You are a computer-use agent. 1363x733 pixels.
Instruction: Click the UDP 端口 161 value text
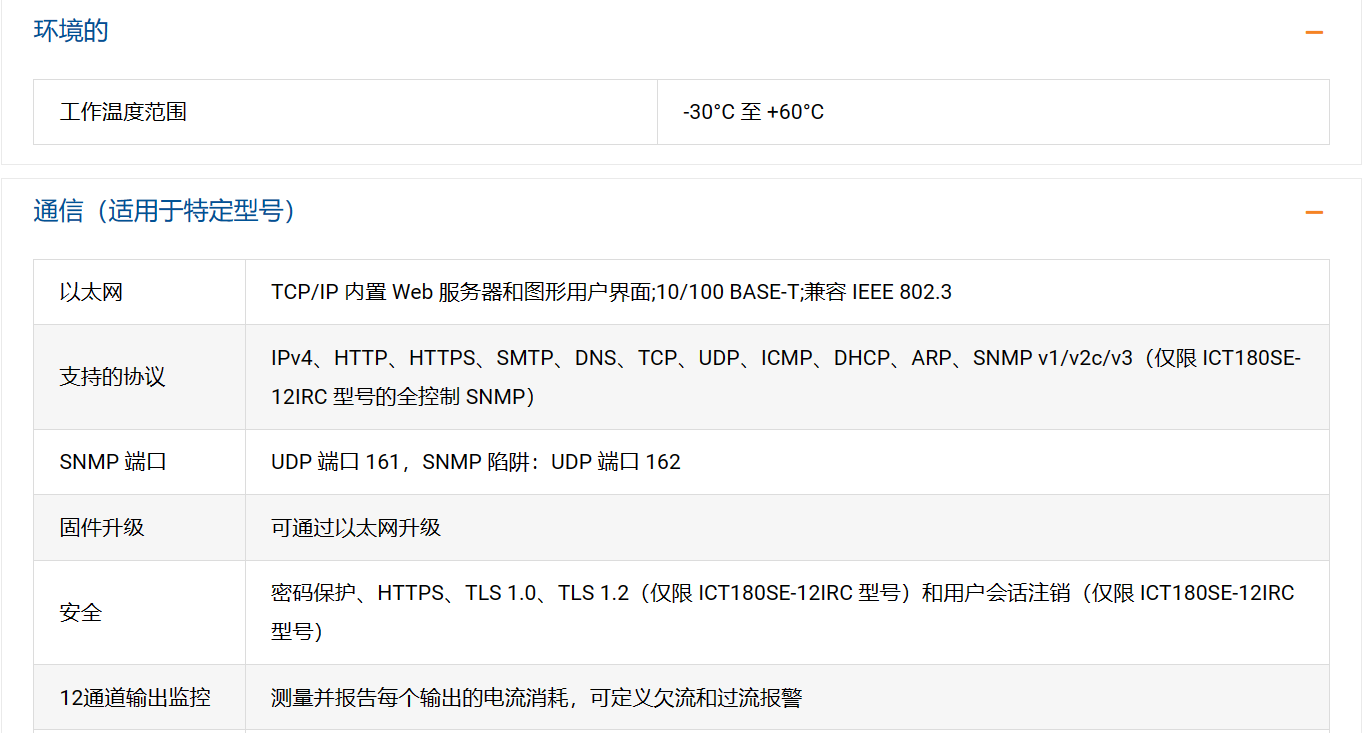(476, 462)
